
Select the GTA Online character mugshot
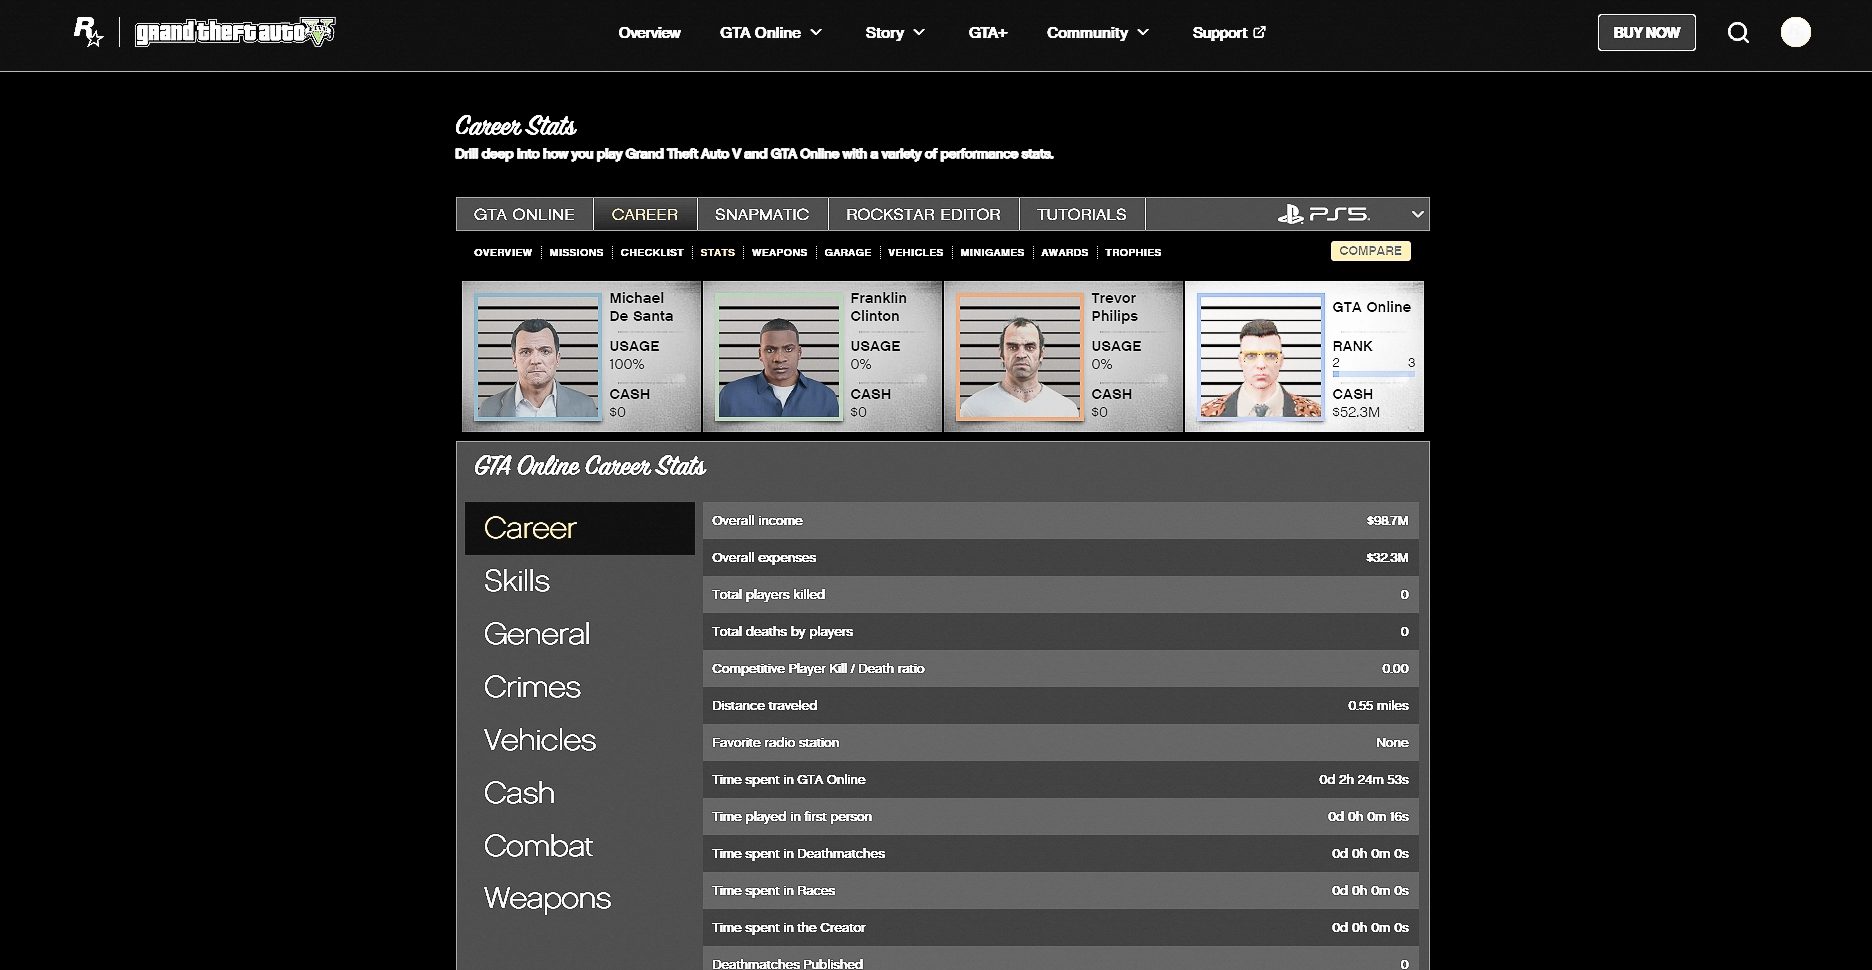(x=1260, y=357)
